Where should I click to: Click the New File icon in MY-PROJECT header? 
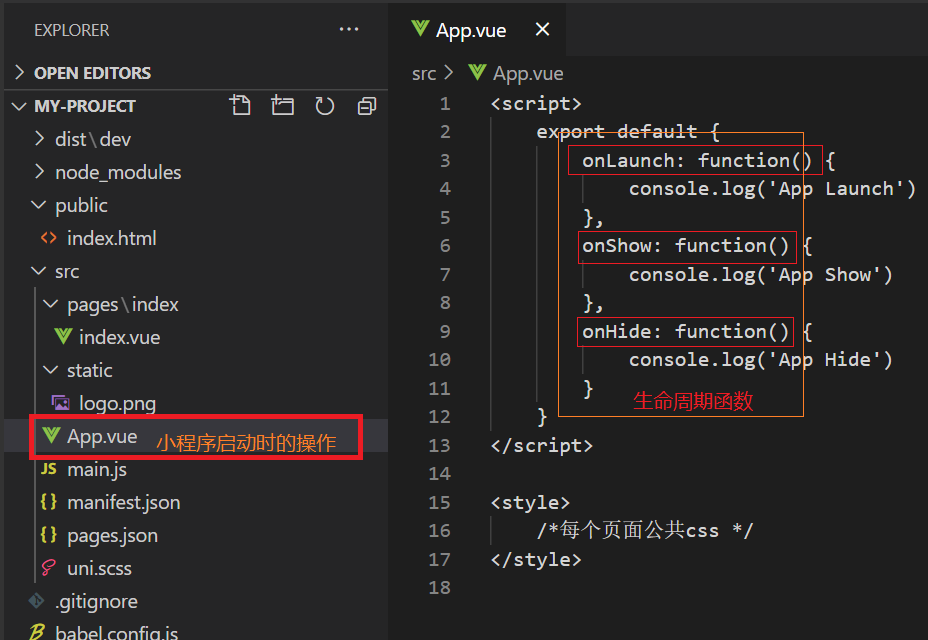click(x=240, y=105)
